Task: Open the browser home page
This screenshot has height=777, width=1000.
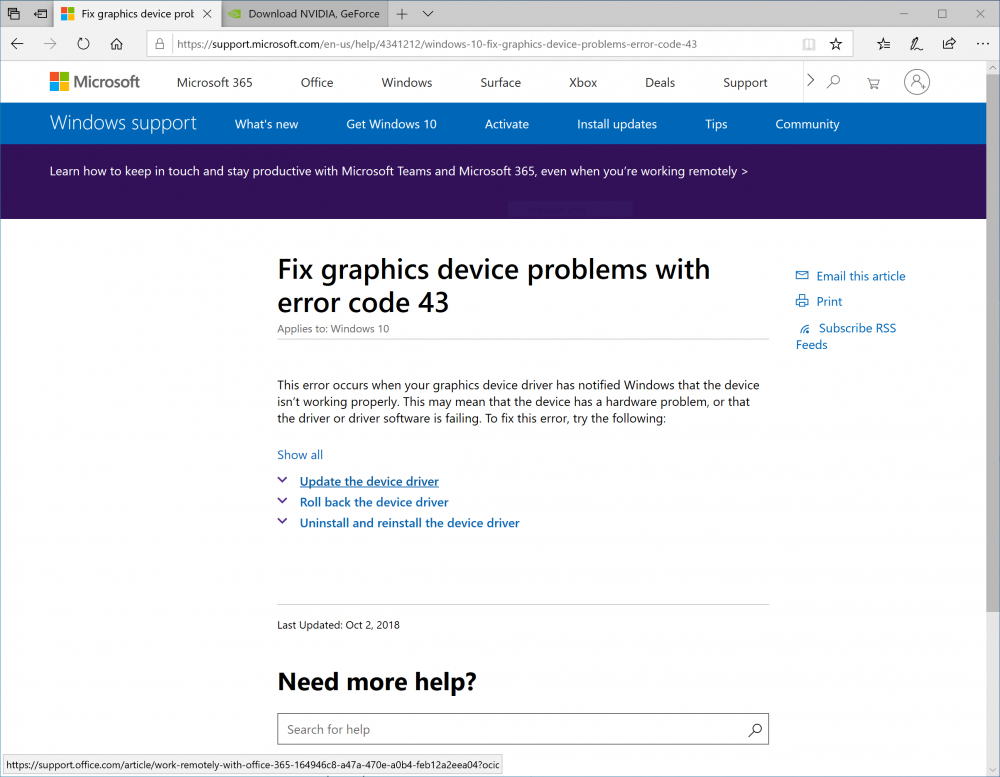Action: (116, 44)
